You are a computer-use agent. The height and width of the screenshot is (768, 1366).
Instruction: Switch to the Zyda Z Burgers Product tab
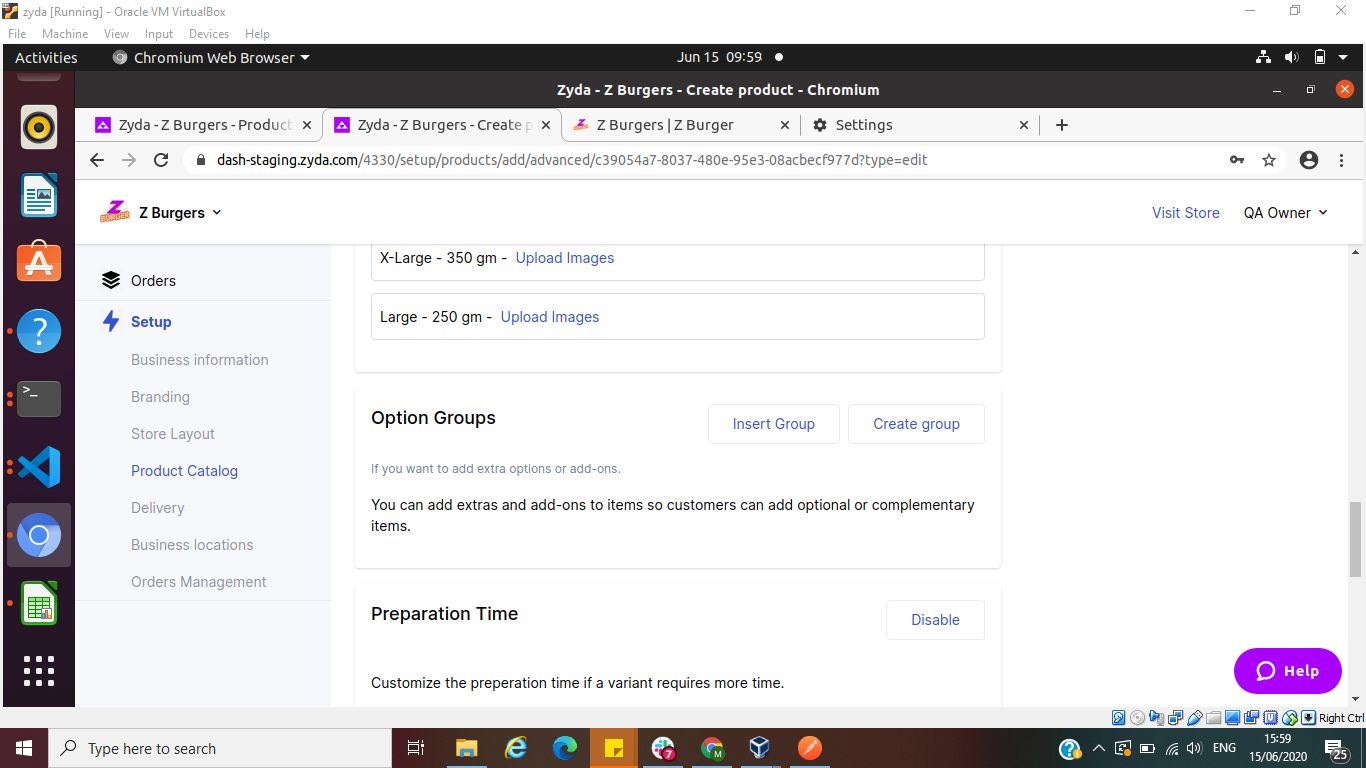point(203,125)
